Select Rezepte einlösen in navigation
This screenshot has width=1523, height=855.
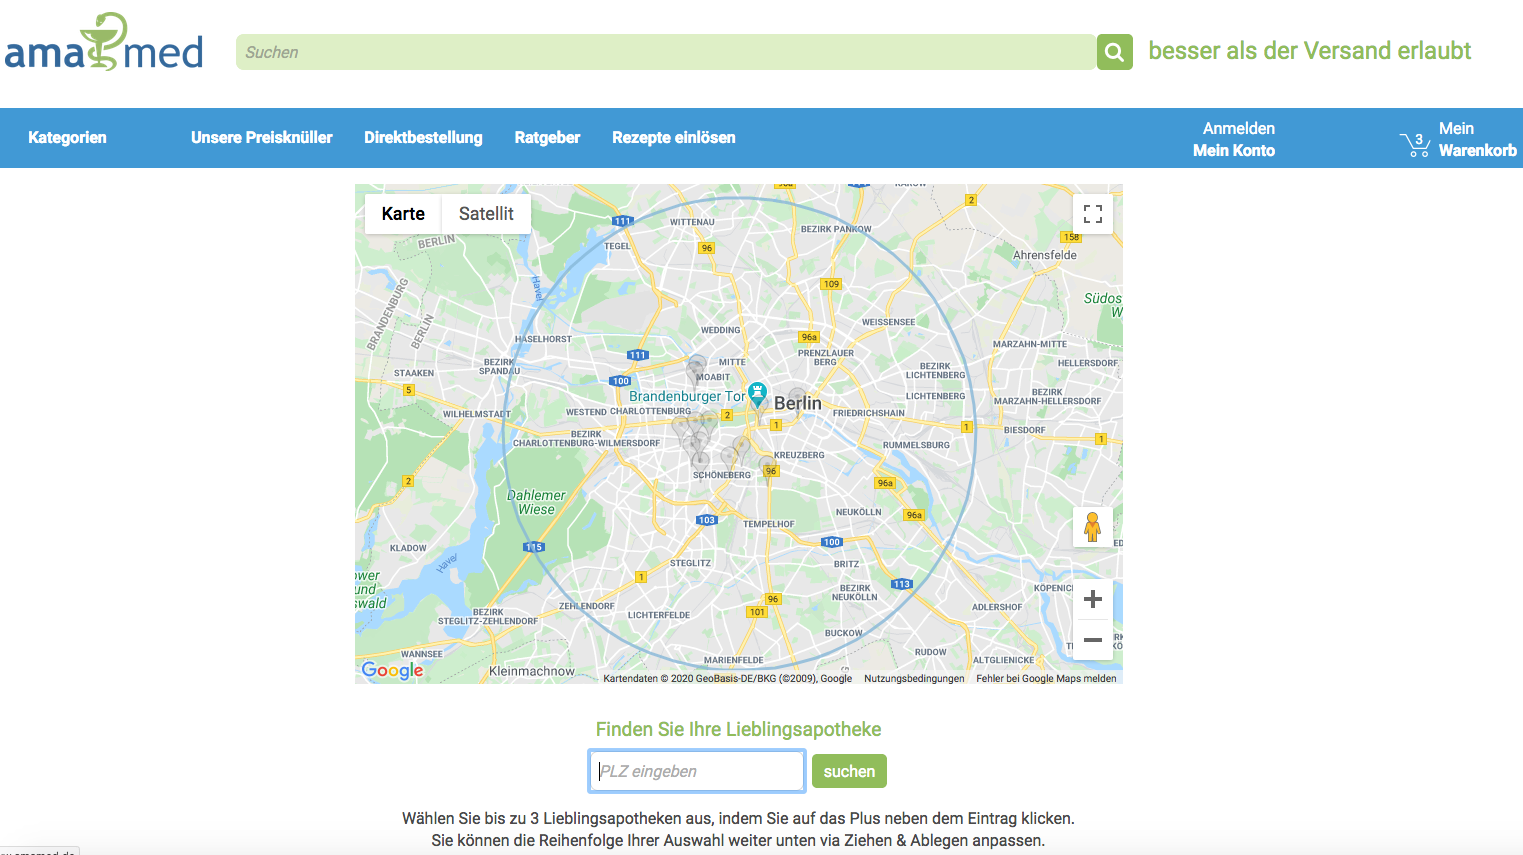click(x=673, y=138)
